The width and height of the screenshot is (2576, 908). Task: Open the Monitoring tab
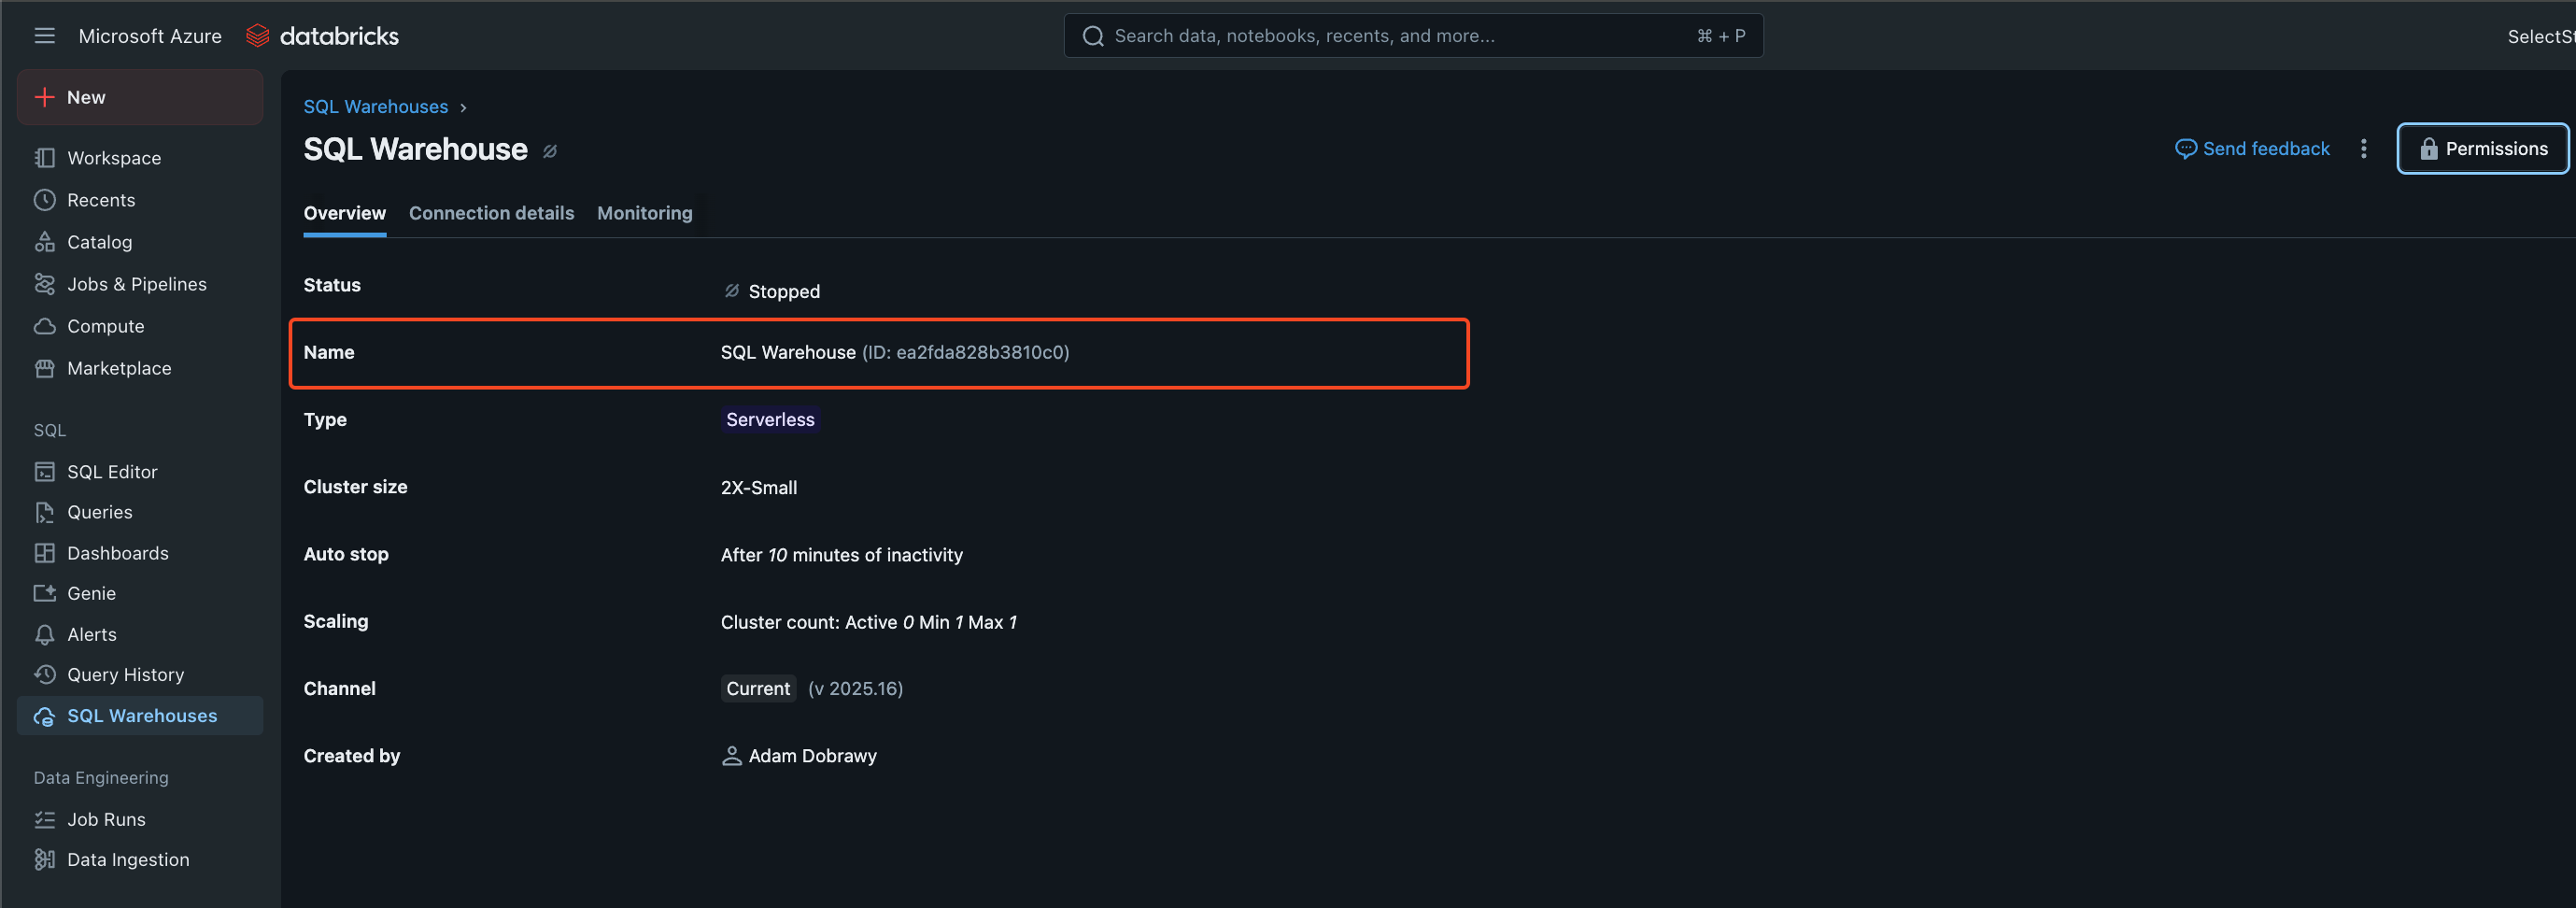645,213
